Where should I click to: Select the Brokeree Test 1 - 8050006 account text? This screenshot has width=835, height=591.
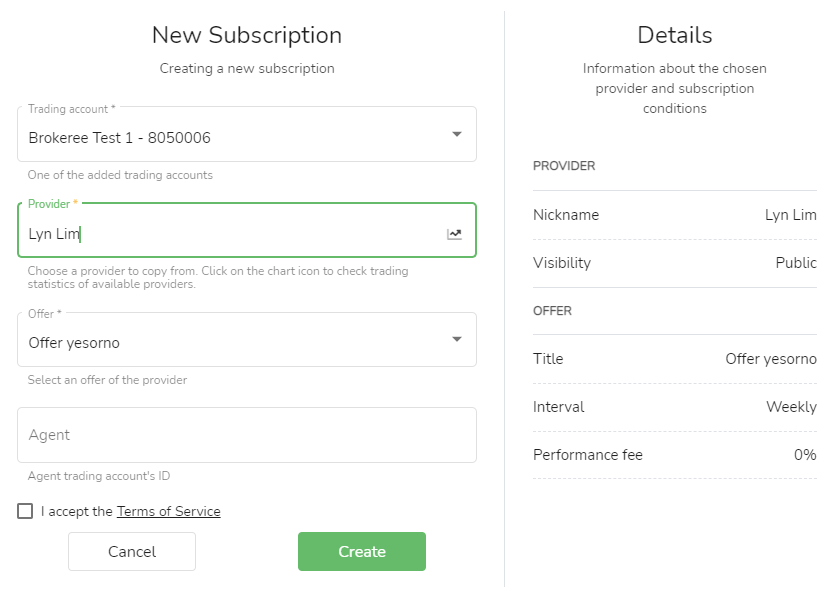click(119, 138)
